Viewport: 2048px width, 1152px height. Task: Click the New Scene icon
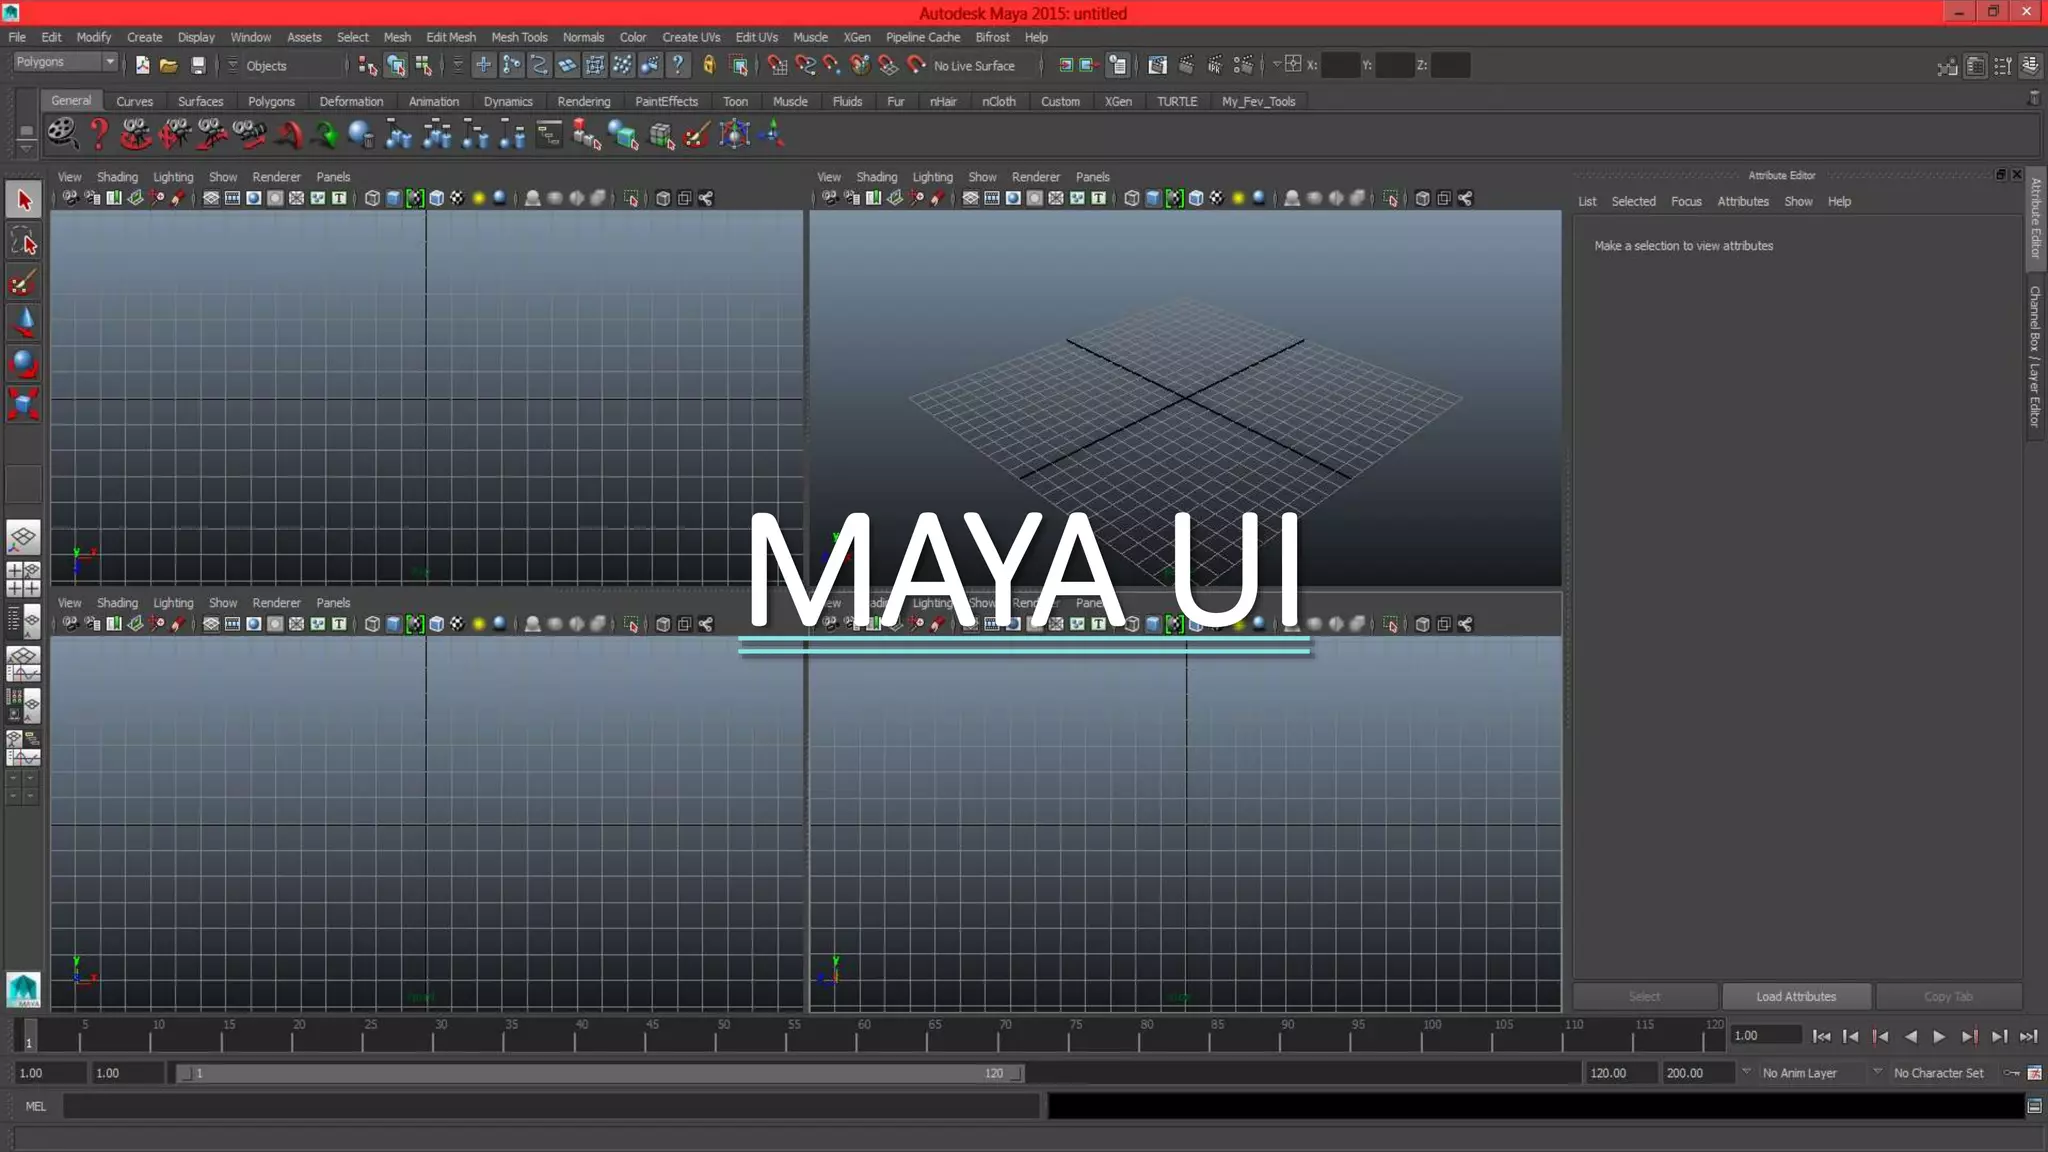pos(142,66)
